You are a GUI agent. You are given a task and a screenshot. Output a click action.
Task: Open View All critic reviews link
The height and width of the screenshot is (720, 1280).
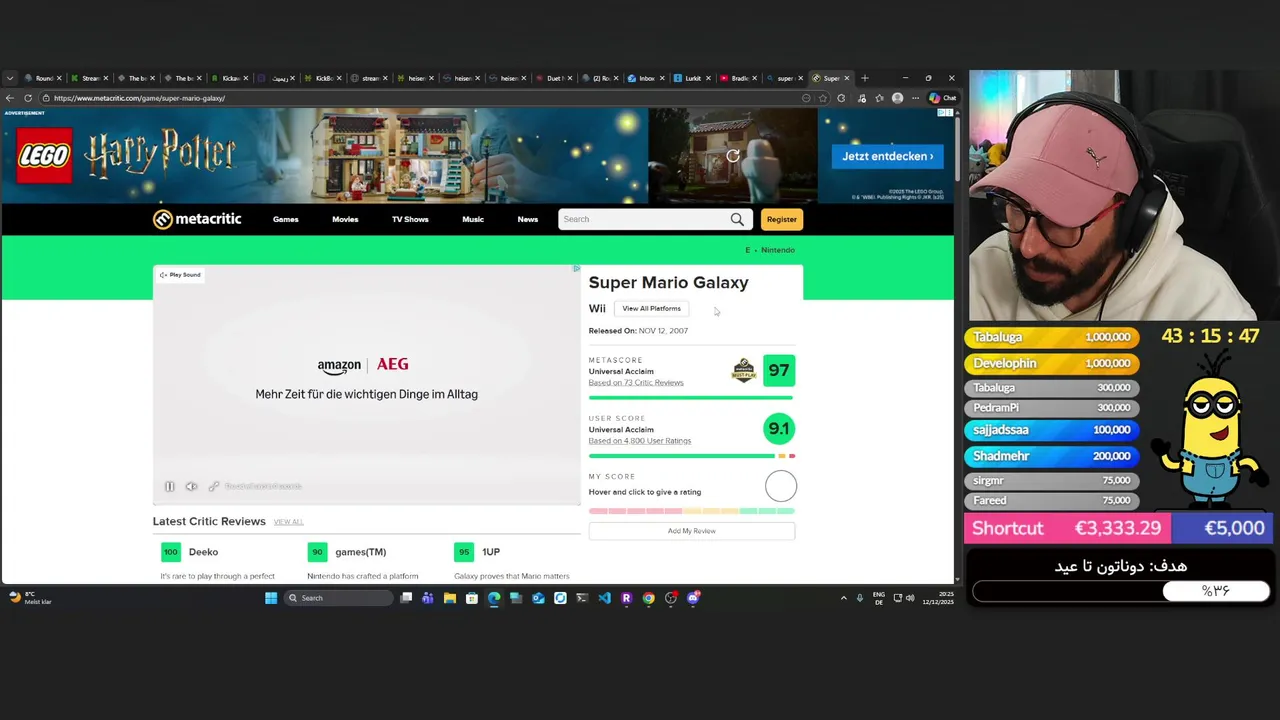tap(288, 522)
